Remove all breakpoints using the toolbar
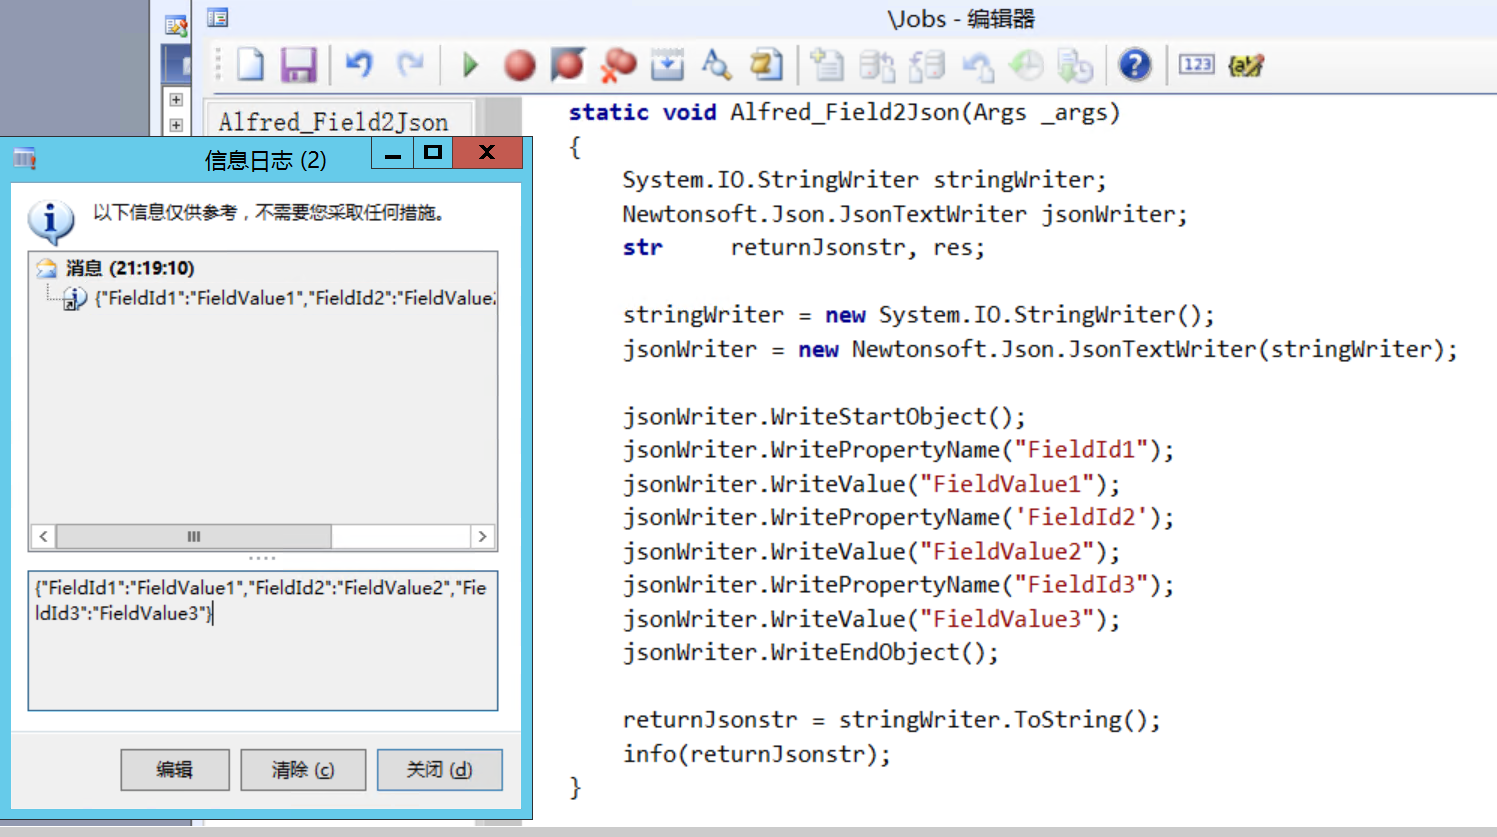Image resolution: width=1497 pixels, height=837 pixels. tap(617, 64)
